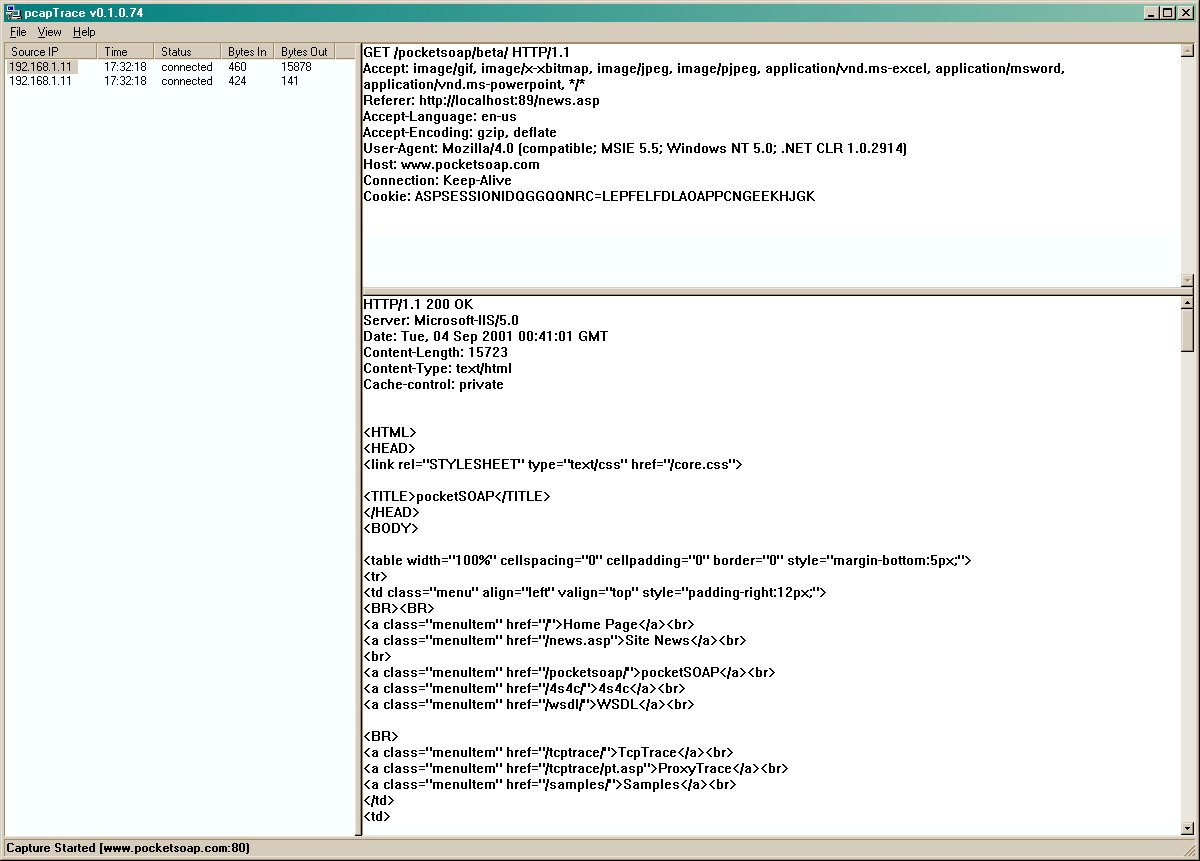Click the 'HTTP/1.1 200 OK' response line
The height and width of the screenshot is (861, 1200).
418,304
